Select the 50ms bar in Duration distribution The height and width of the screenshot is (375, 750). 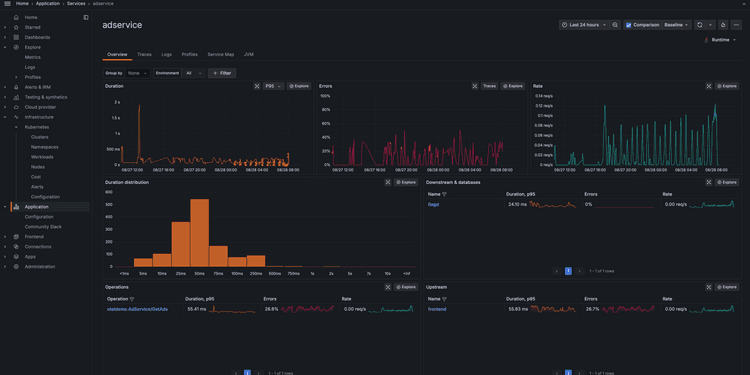pyautogui.click(x=199, y=232)
